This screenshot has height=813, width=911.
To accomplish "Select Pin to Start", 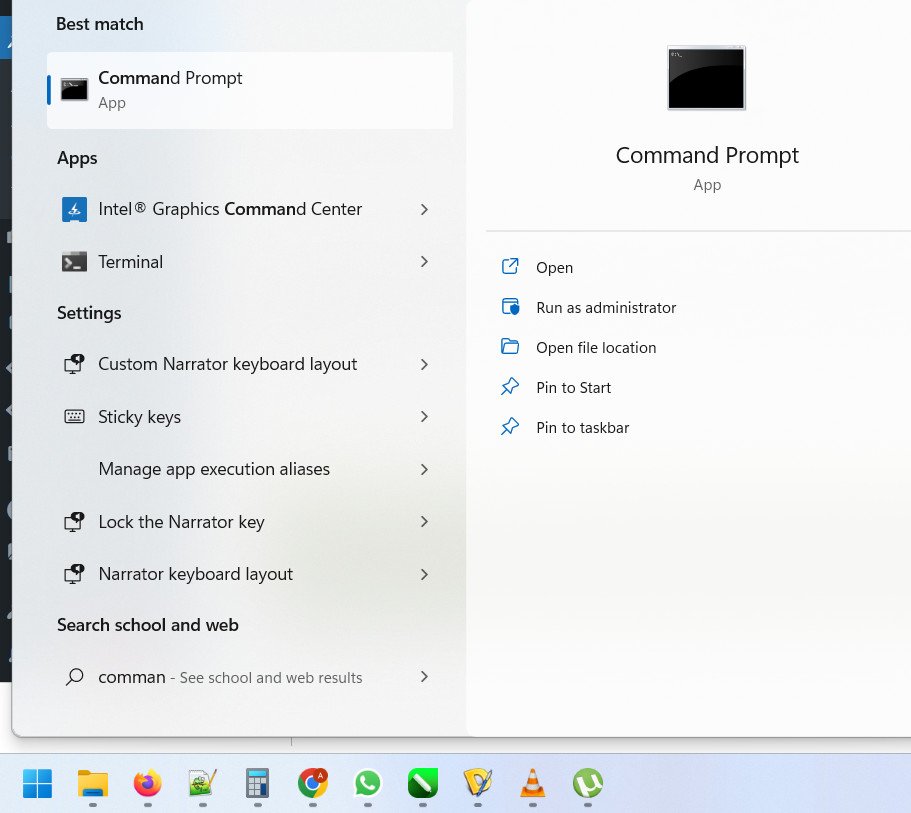I will [573, 388].
